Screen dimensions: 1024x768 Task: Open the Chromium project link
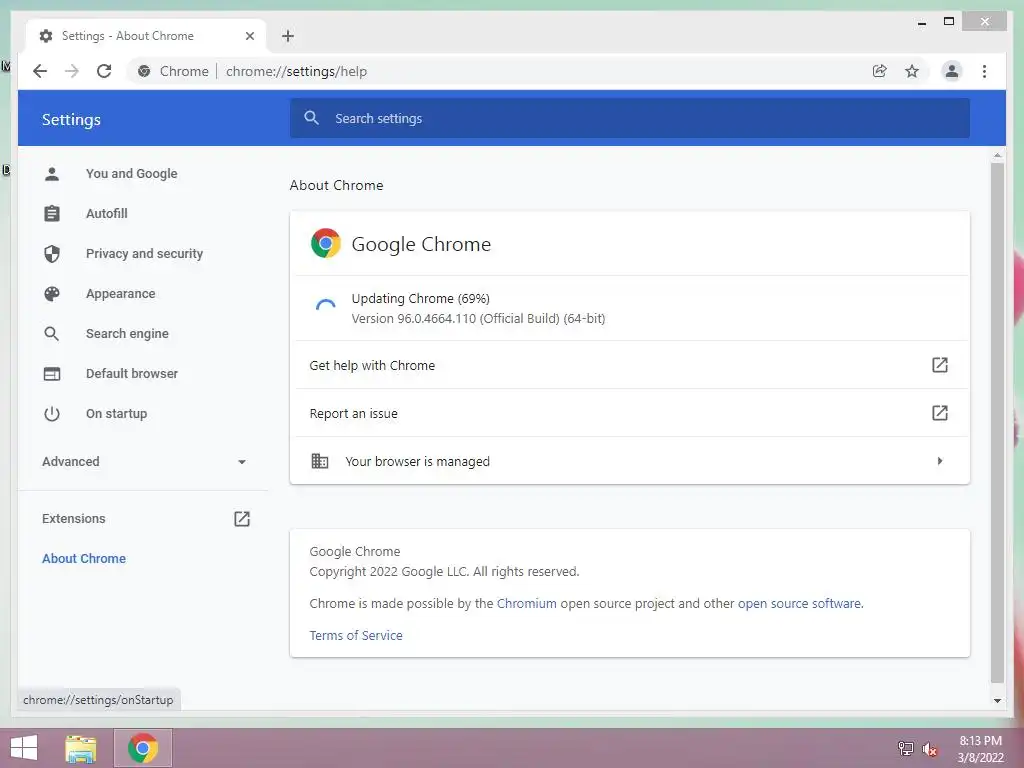(x=526, y=603)
